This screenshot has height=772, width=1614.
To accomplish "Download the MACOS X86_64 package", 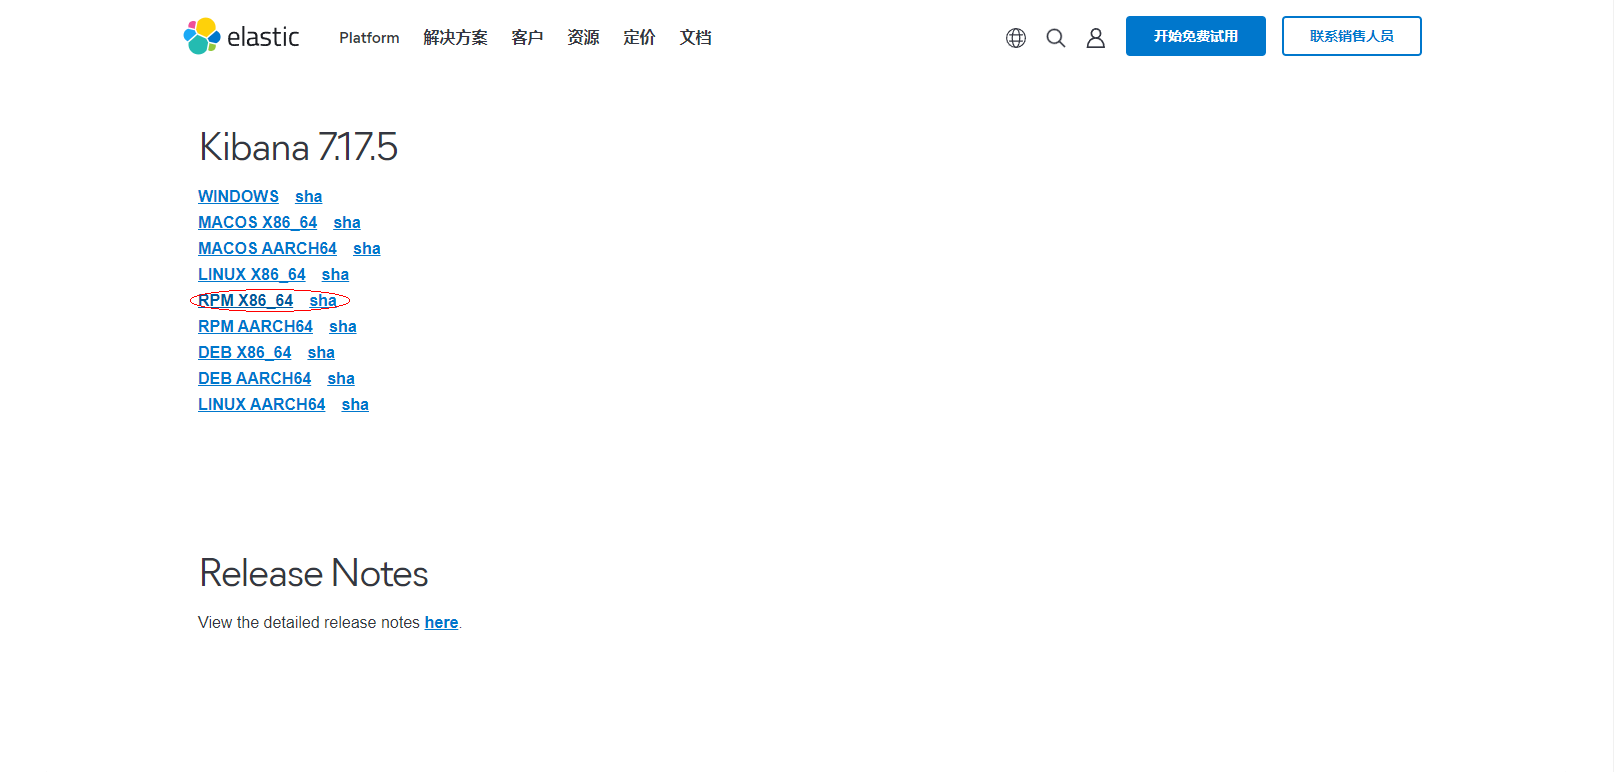I will 257,223.
